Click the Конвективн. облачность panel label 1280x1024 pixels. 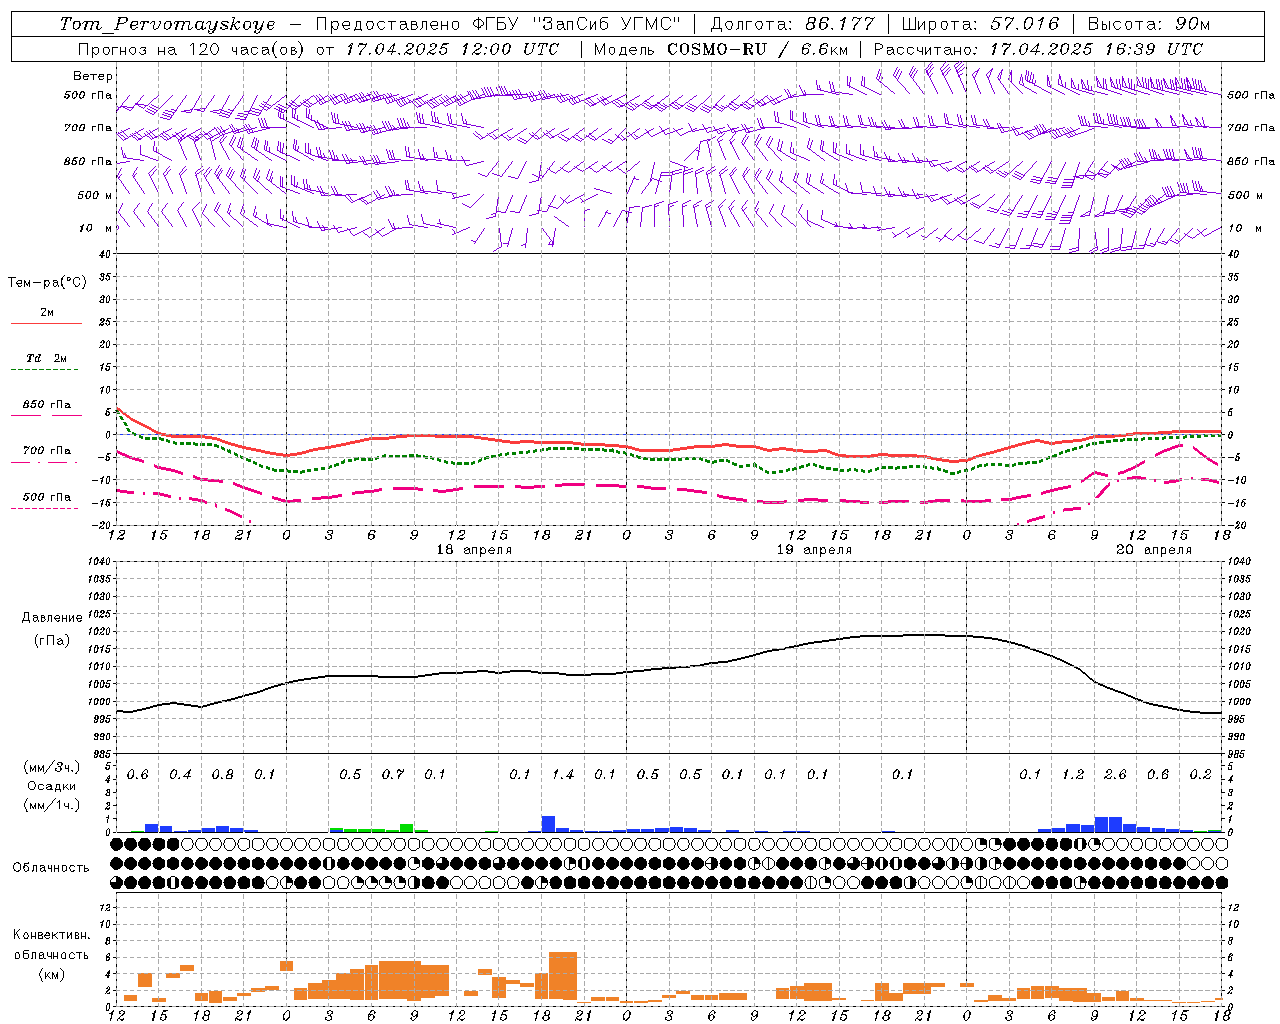click(x=51, y=945)
